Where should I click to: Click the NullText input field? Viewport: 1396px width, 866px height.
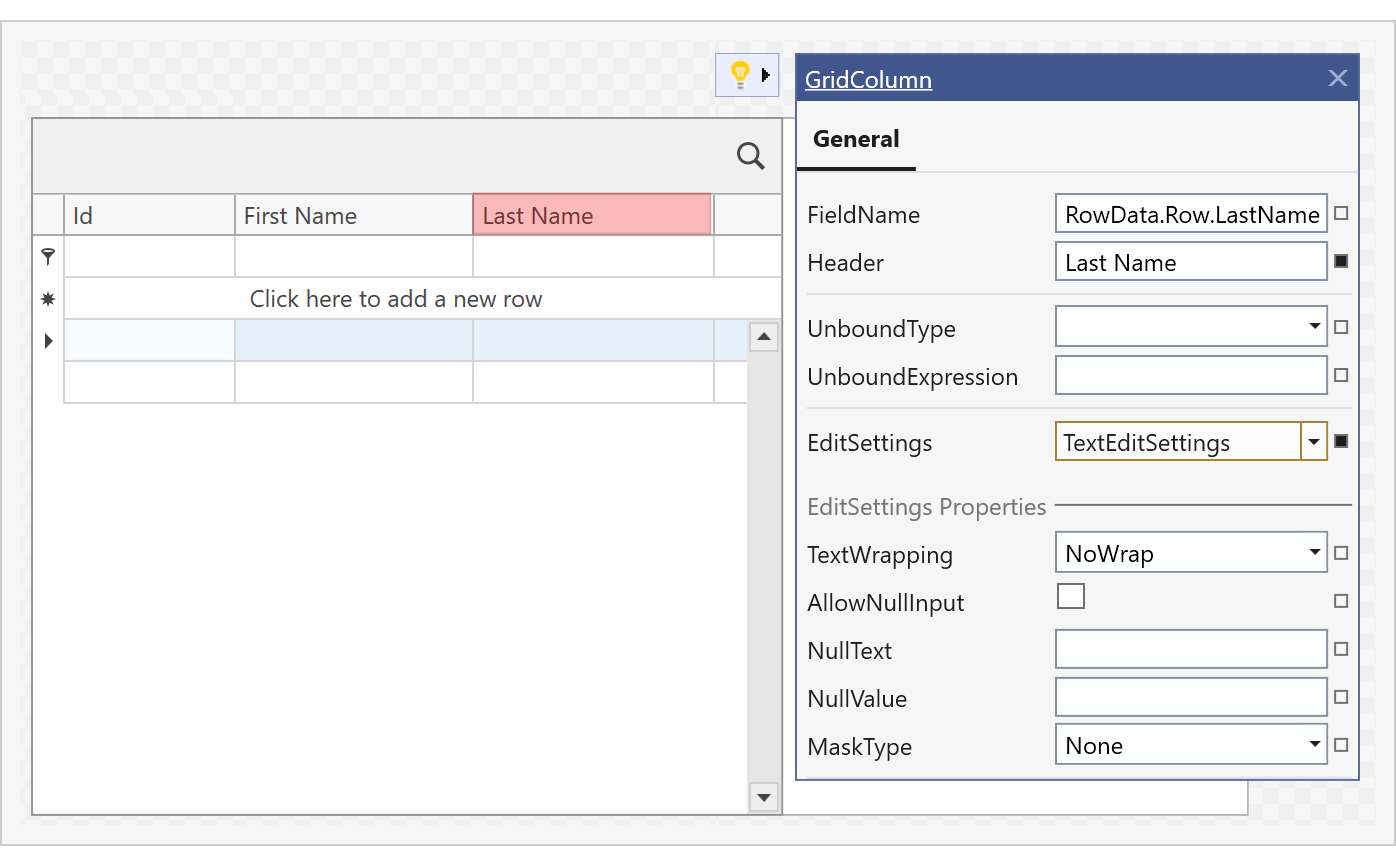click(1191, 649)
